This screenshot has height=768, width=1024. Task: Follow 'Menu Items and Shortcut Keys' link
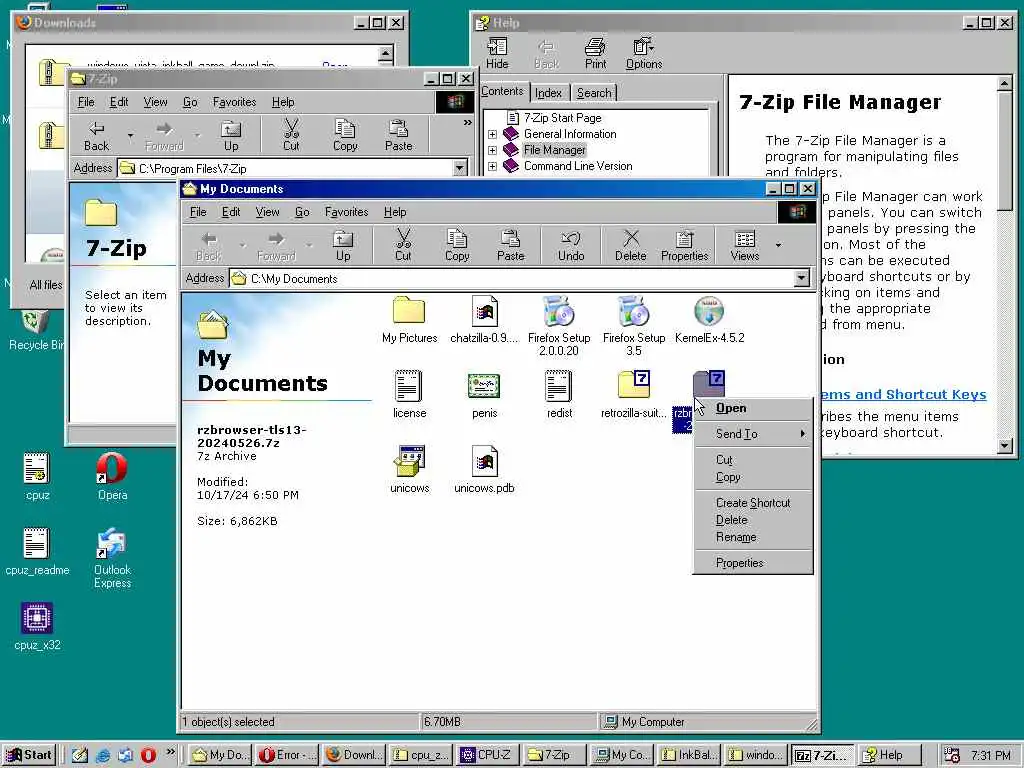tap(904, 394)
